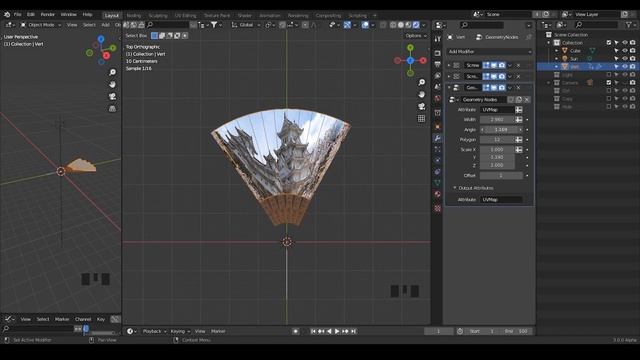Click the Marker menu in timeline footer
640x360 pixels.
click(x=218, y=331)
